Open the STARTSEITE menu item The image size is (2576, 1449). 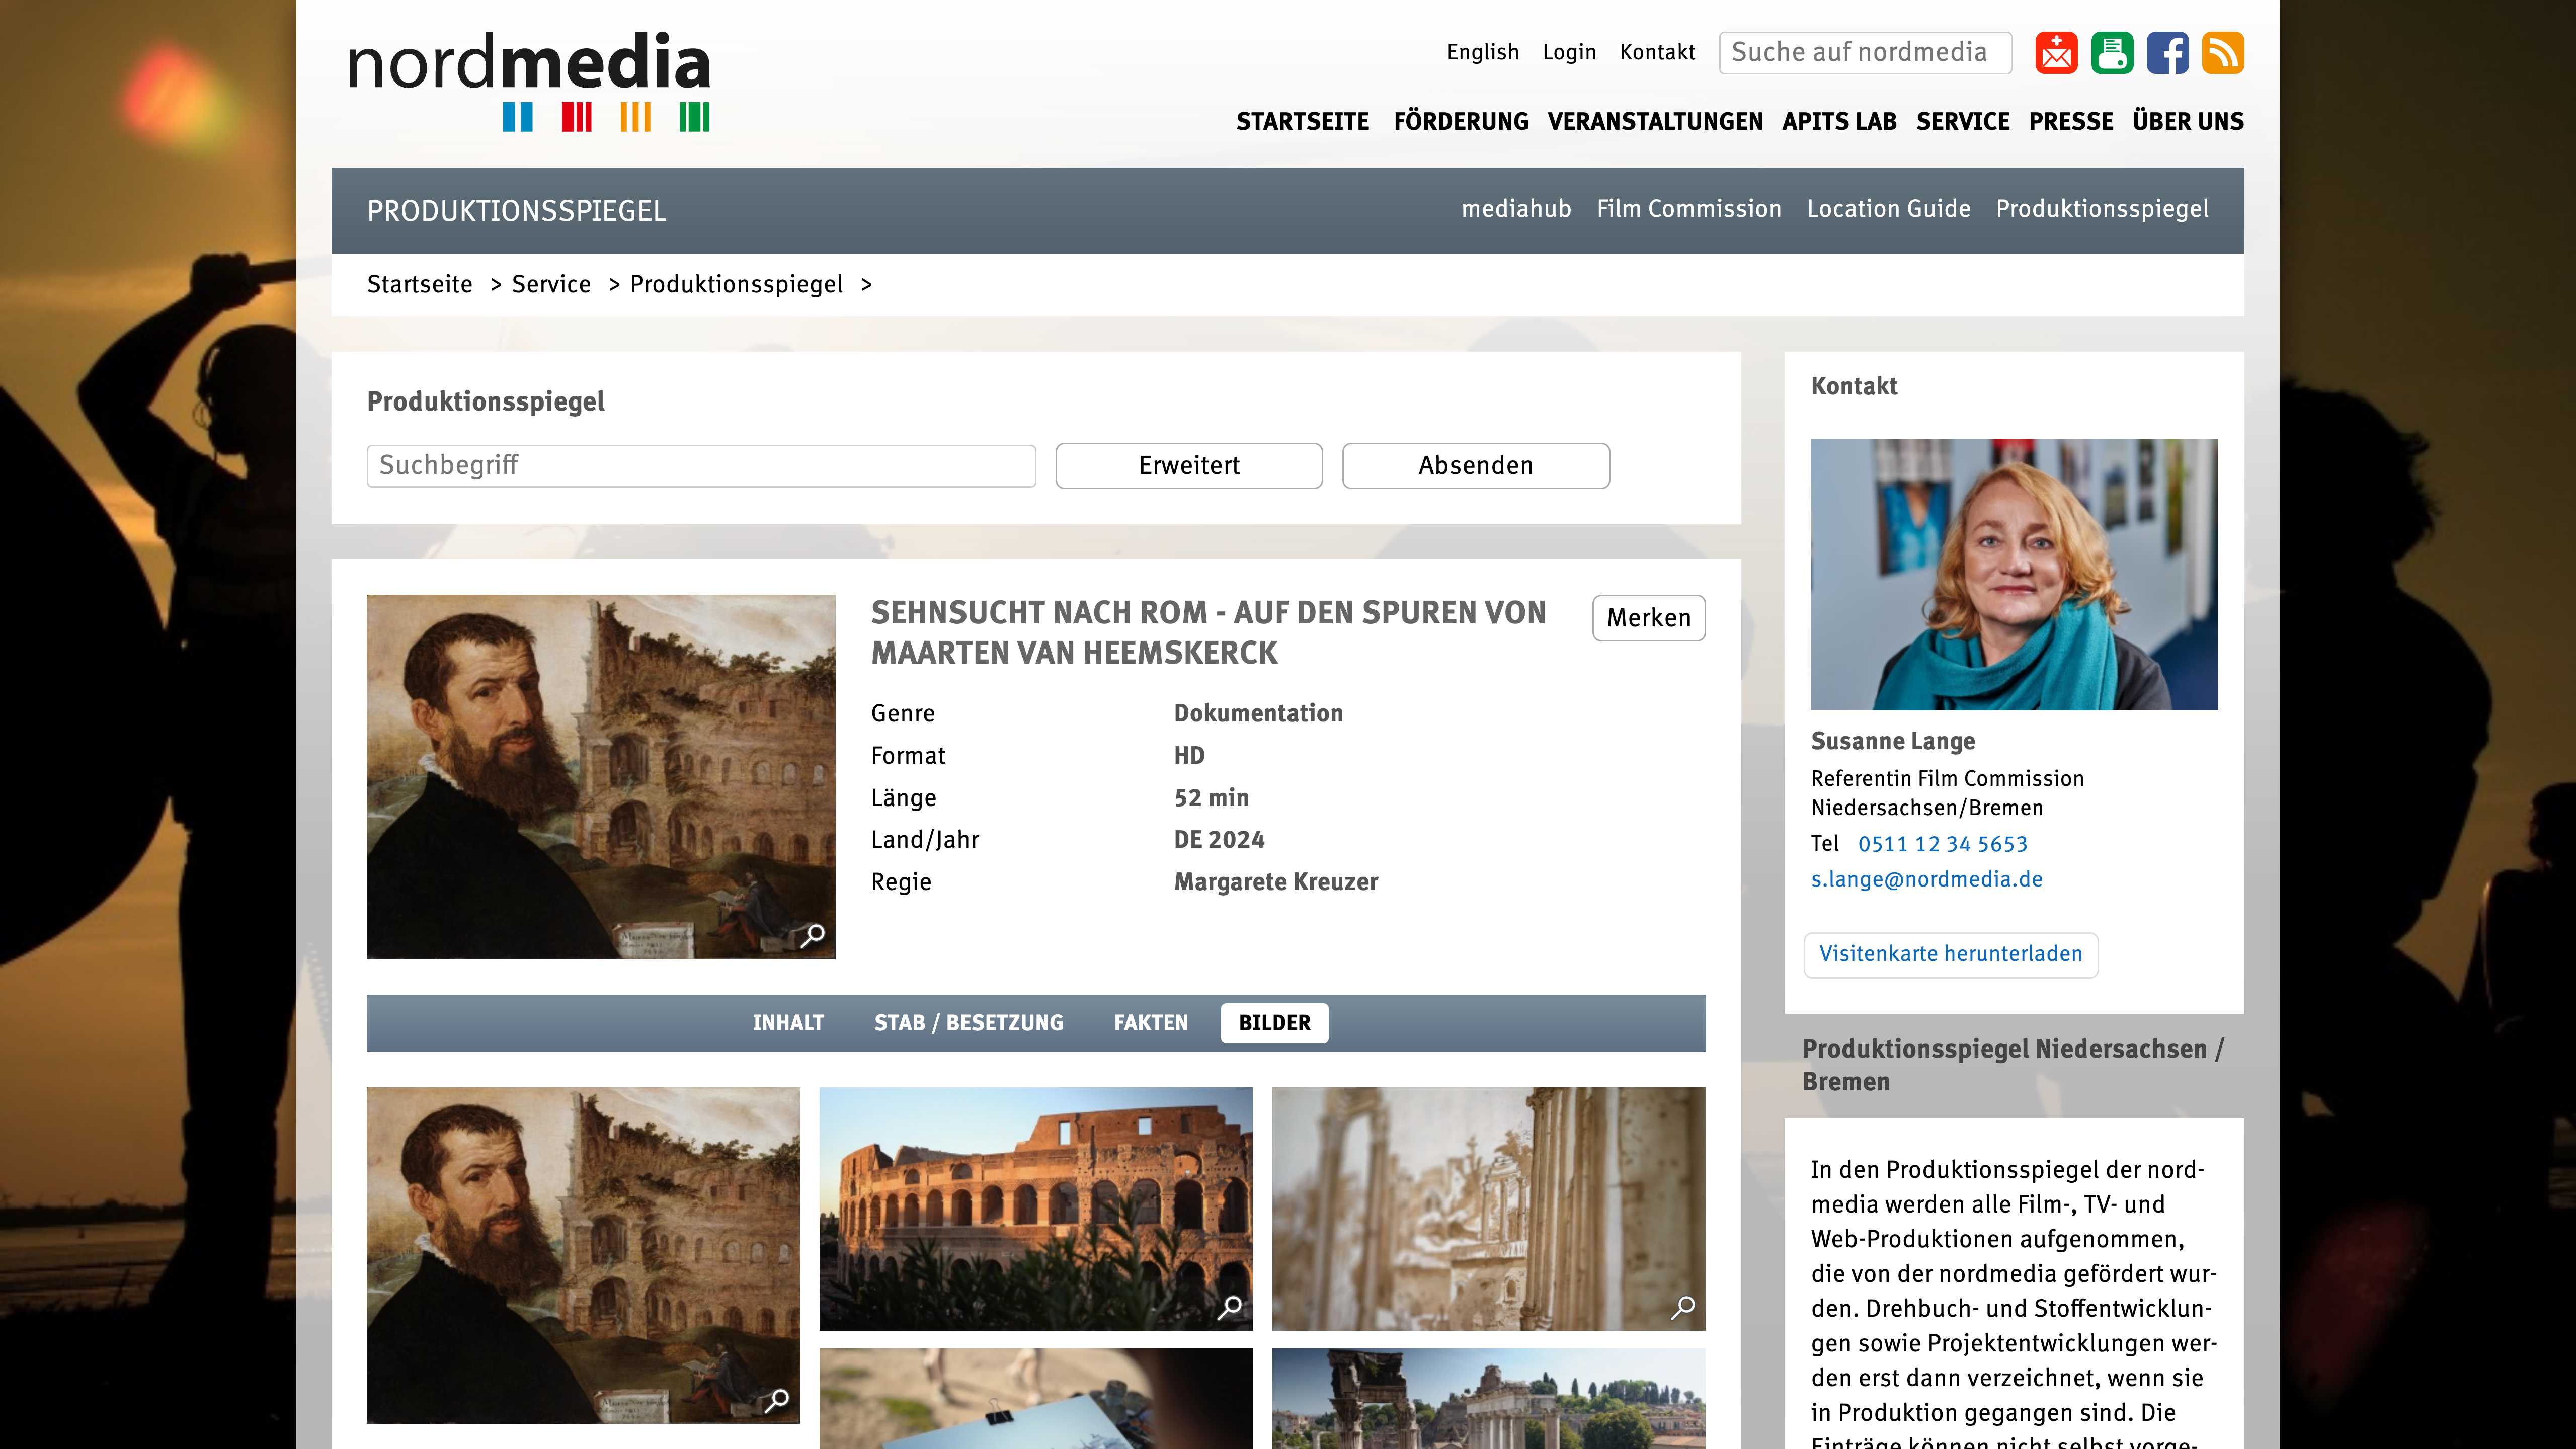[x=1302, y=121]
